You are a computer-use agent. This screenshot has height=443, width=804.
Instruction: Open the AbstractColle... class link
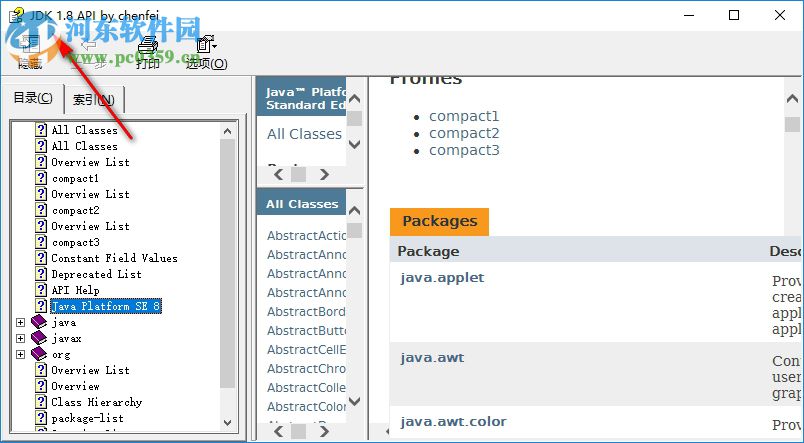coord(307,388)
